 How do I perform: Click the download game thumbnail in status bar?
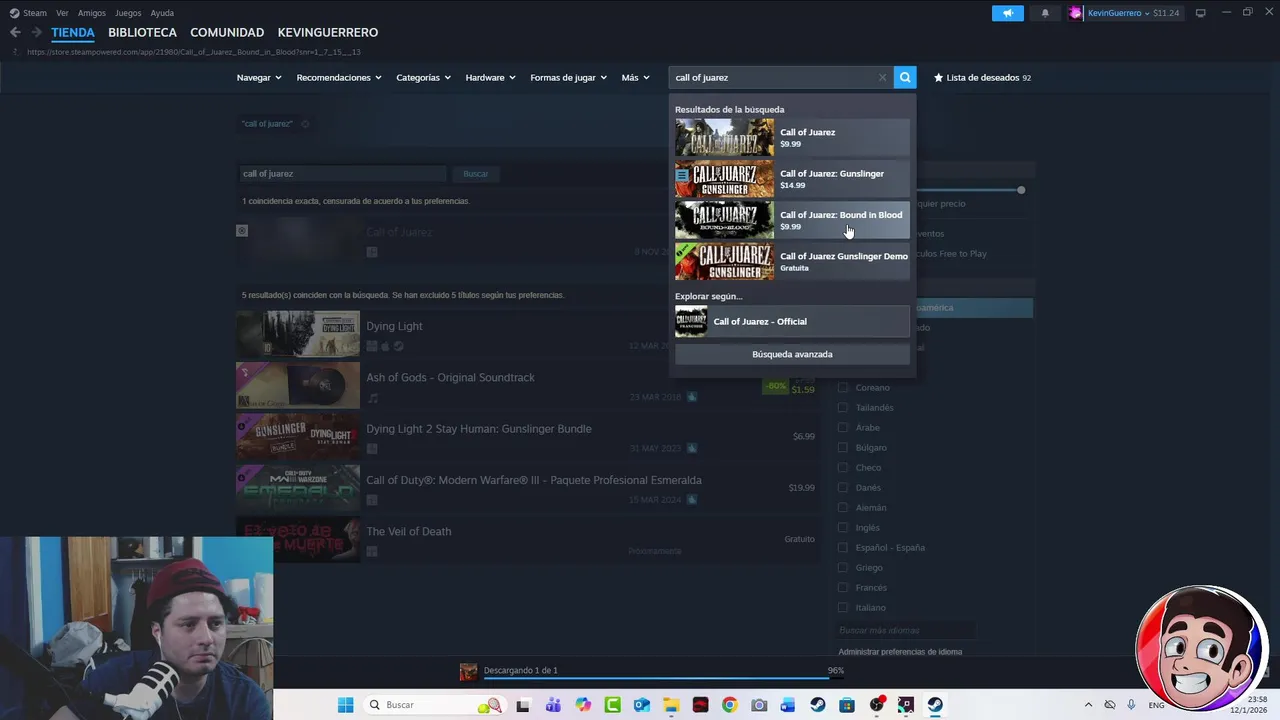point(468,672)
